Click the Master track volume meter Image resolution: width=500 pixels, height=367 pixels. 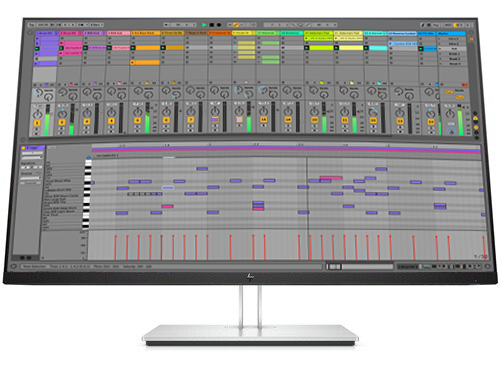coord(460,120)
